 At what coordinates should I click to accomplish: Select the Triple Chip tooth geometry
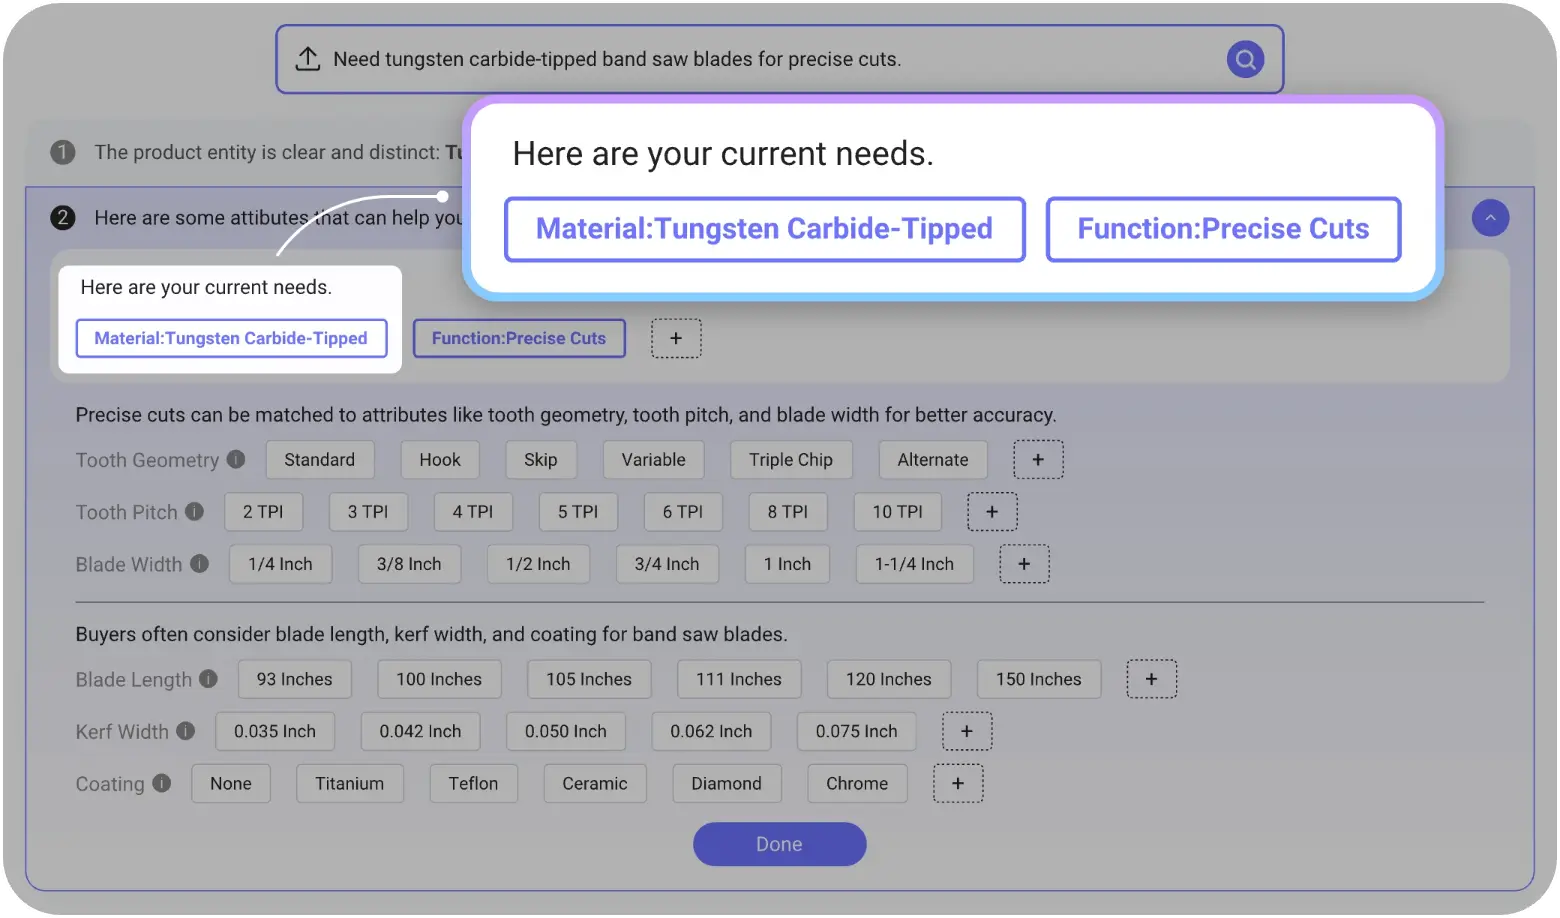click(x=790, y=460)
